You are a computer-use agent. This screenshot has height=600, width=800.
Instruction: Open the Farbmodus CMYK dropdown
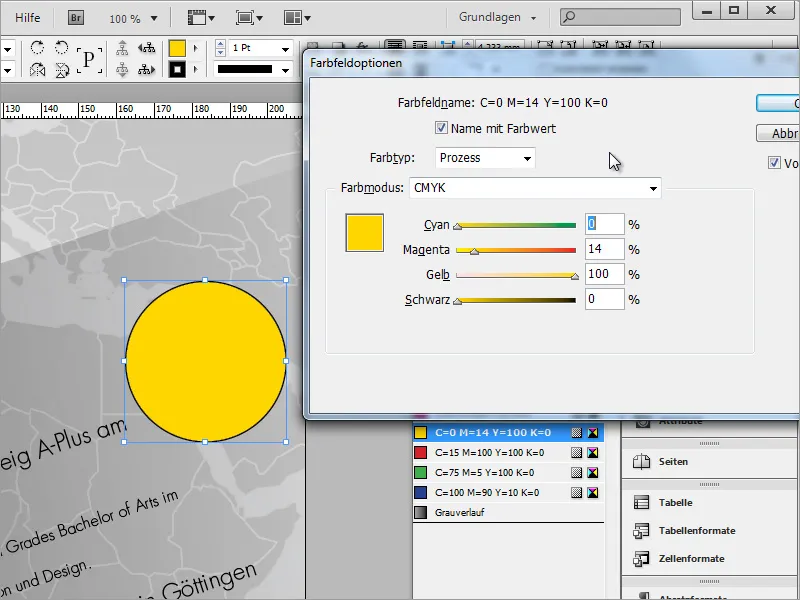[x=535, y=188]
